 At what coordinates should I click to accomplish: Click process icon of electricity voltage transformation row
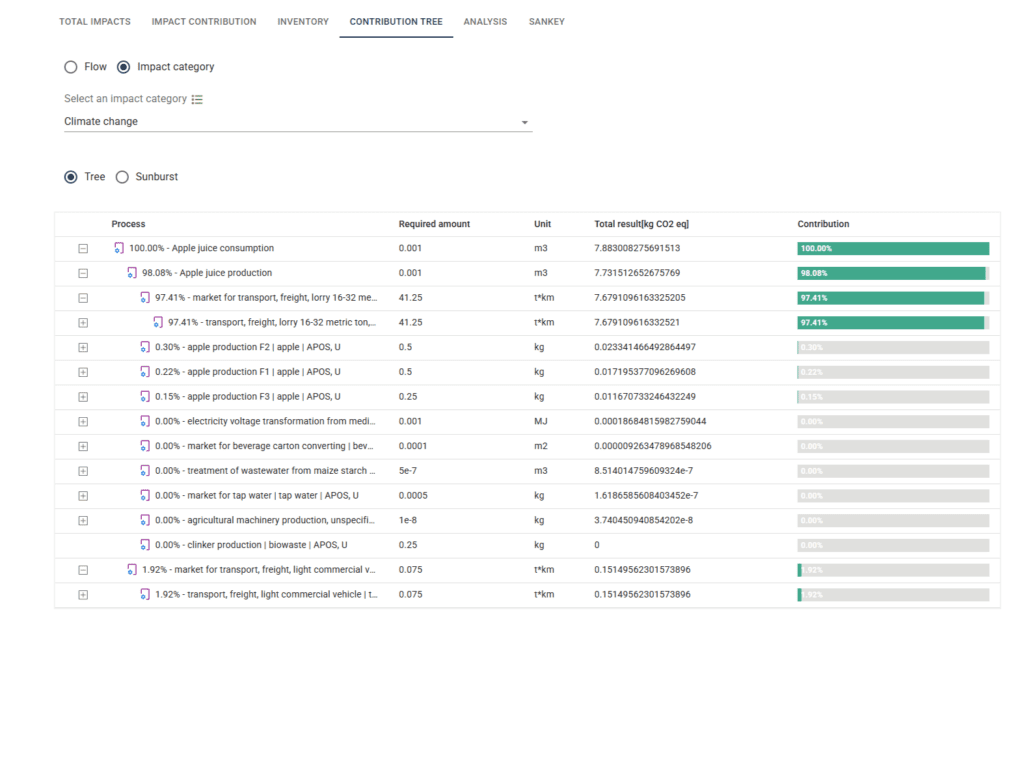(145, 421)
